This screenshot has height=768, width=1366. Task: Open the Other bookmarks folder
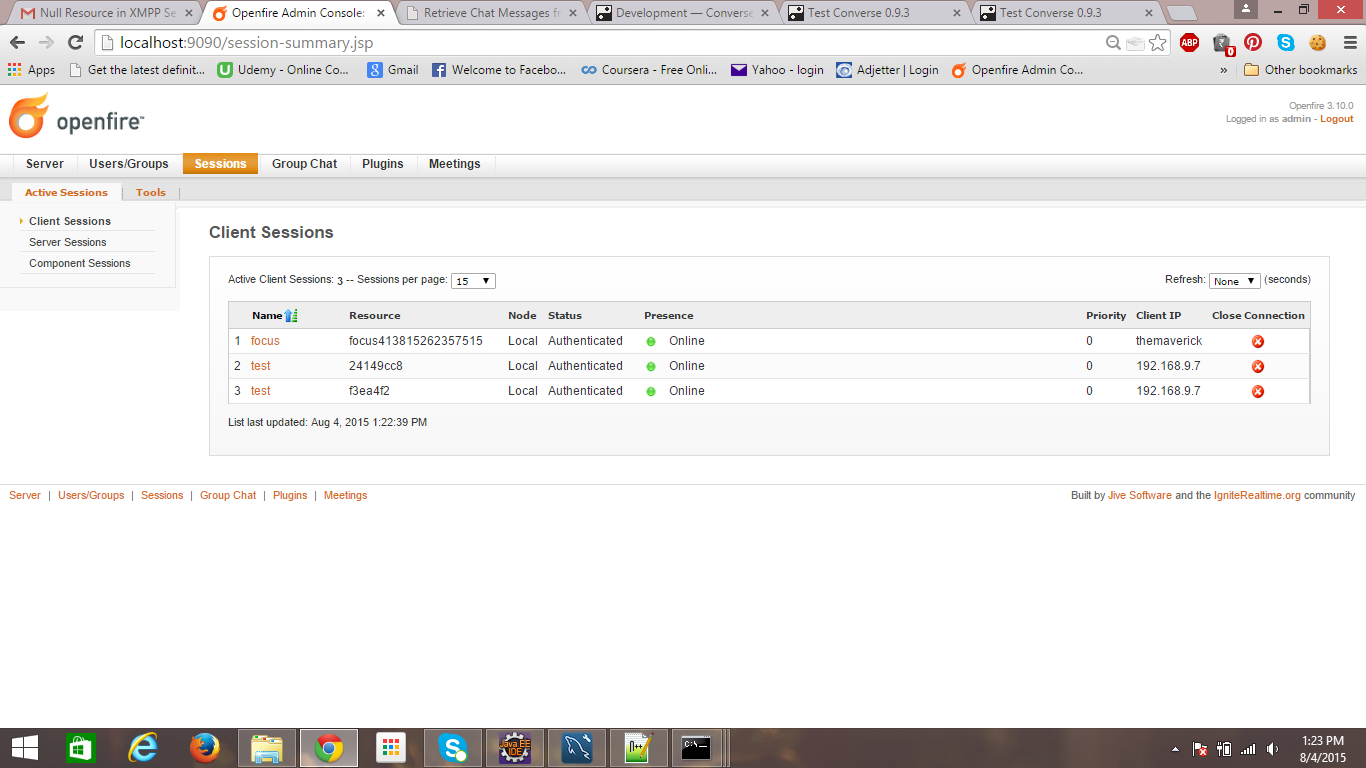click(x=1300, y=70)
